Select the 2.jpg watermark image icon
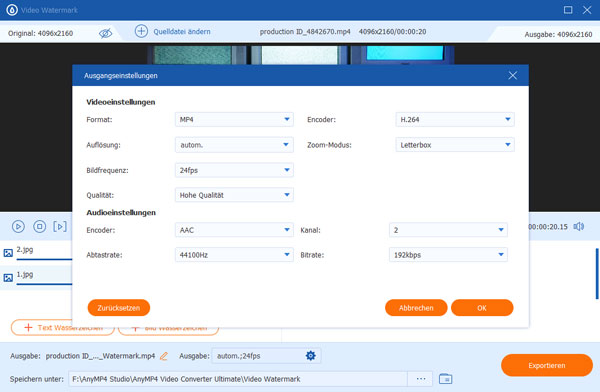 tap(8, 253)
